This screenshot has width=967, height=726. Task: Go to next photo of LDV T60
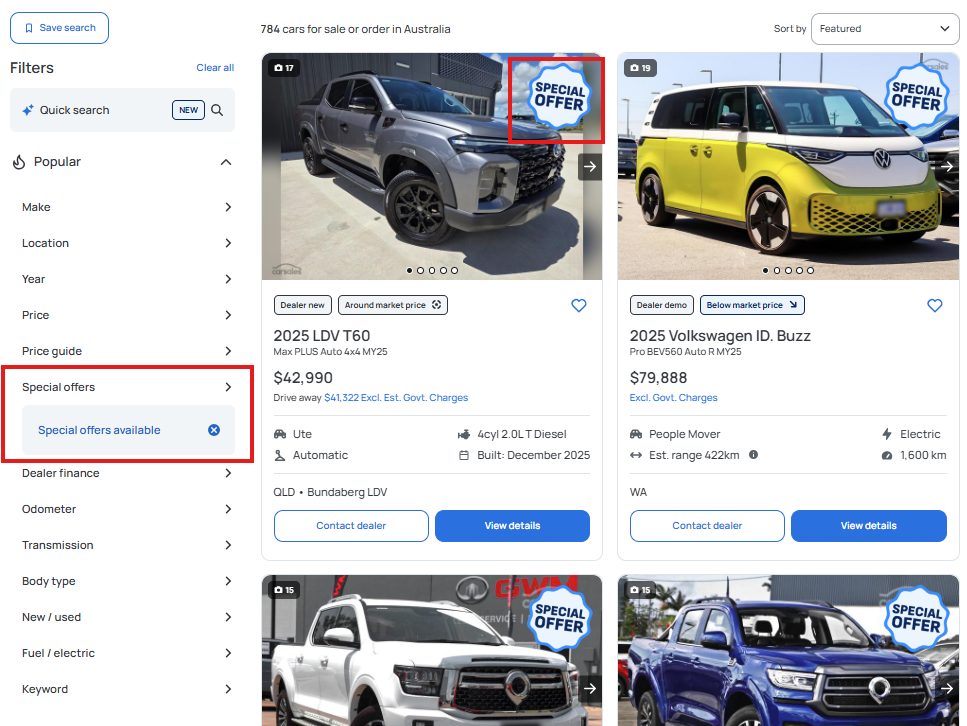coord(590,167)
